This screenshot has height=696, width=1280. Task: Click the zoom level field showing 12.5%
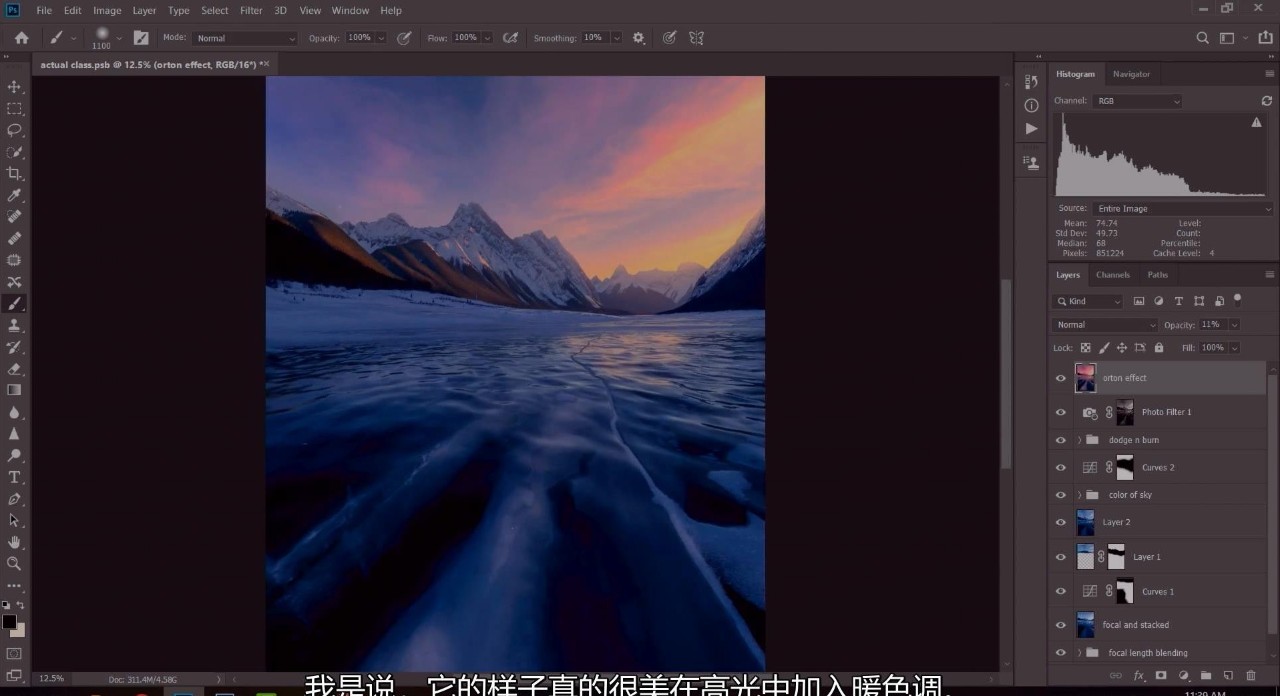(52, 679)
